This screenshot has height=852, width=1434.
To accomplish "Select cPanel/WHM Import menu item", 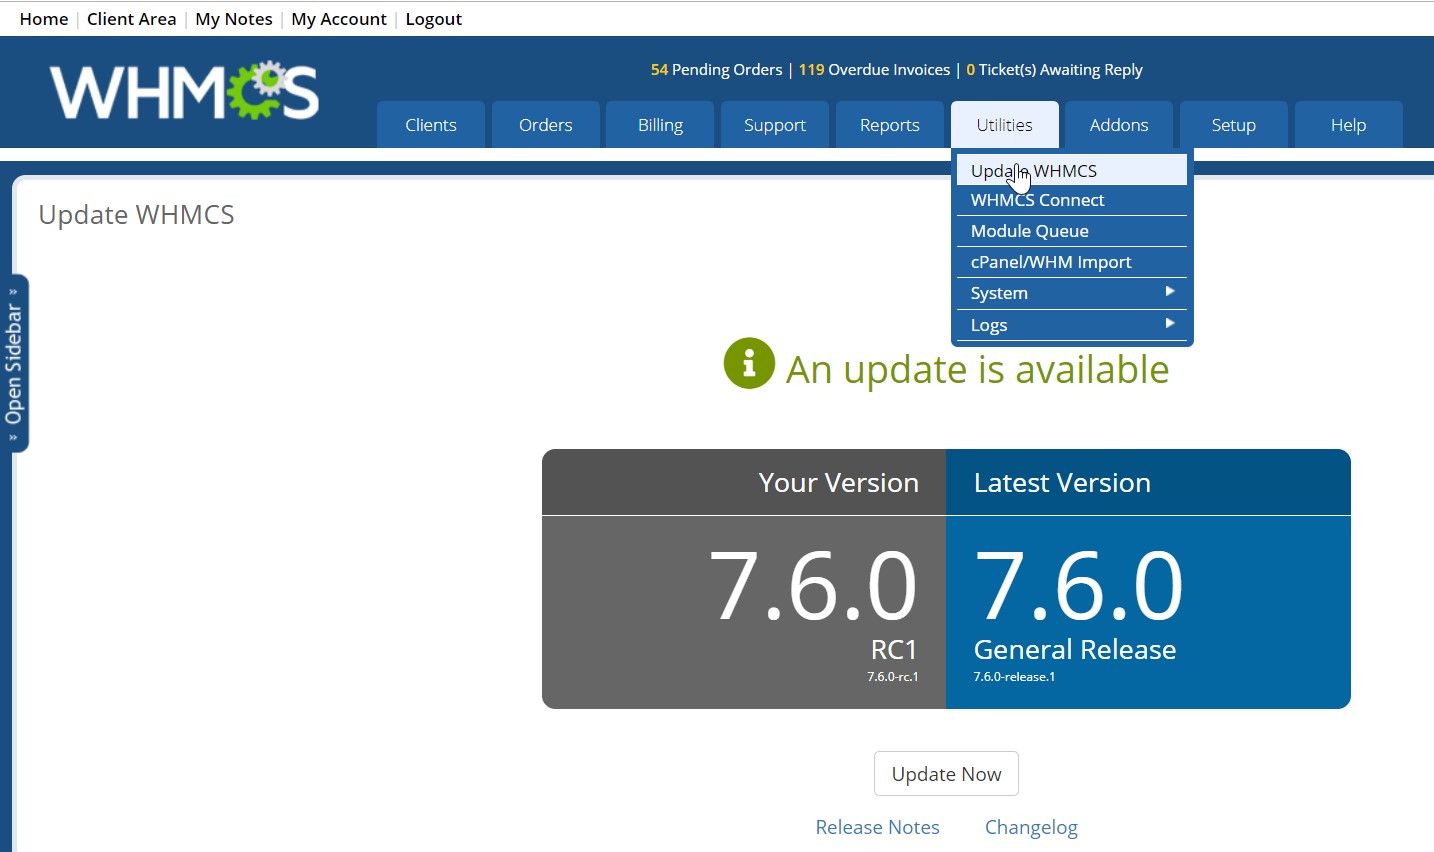I will click(1072, 262).
